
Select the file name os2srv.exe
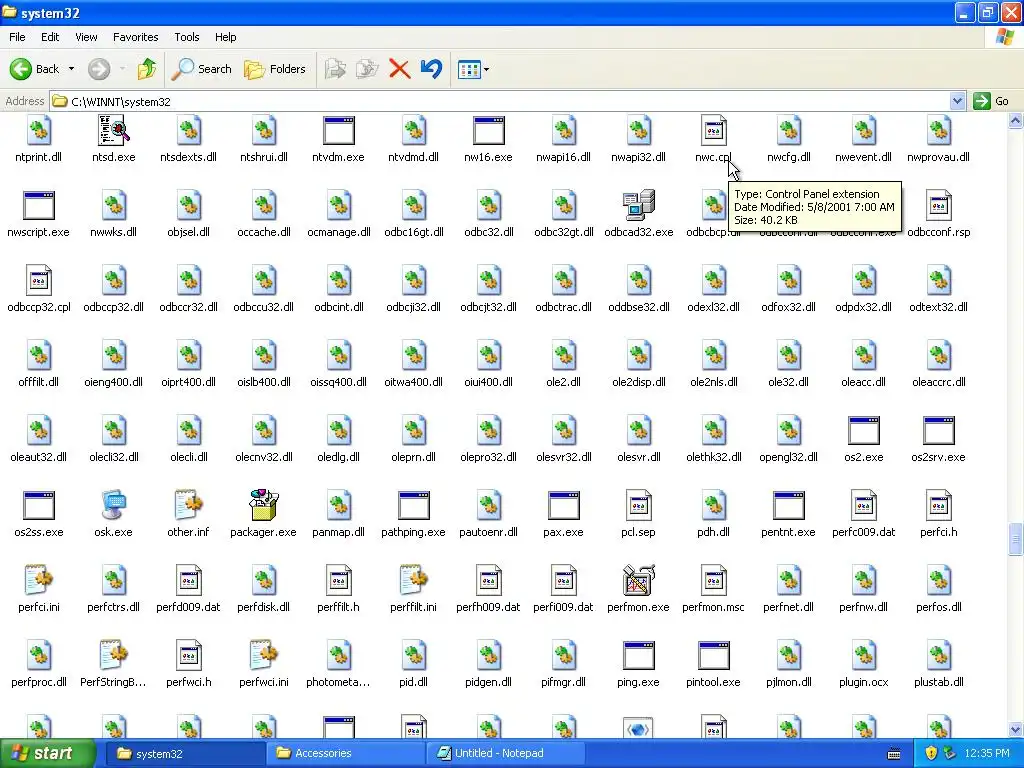pyautogui.click(x=938, y=457)
